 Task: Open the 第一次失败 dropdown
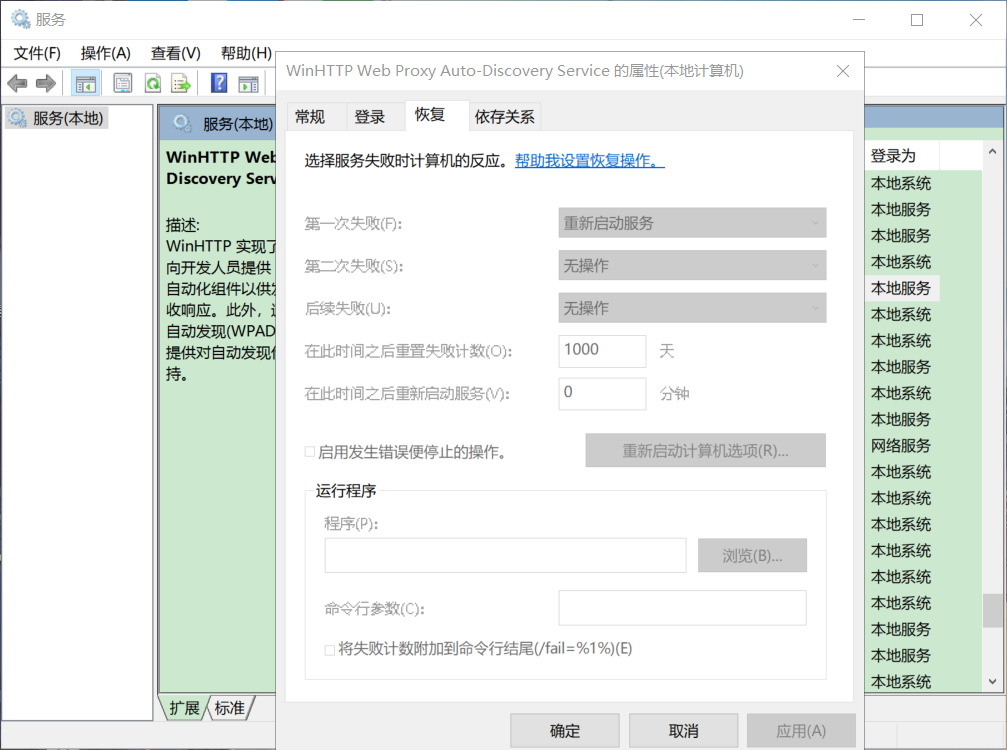(692, 223)
